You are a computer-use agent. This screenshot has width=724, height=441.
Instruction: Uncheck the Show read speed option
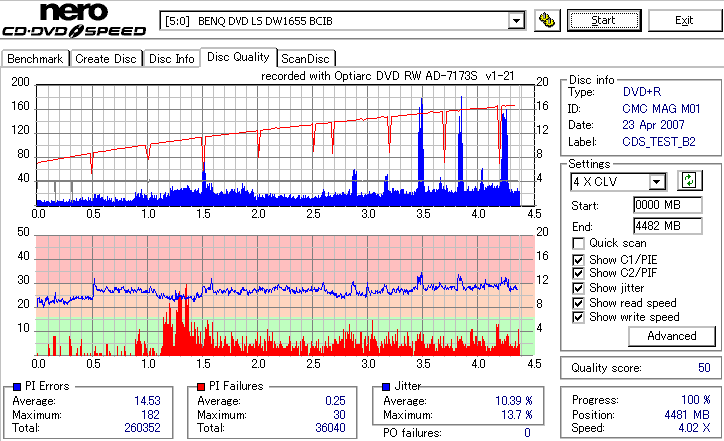click(x=578, y=303)
